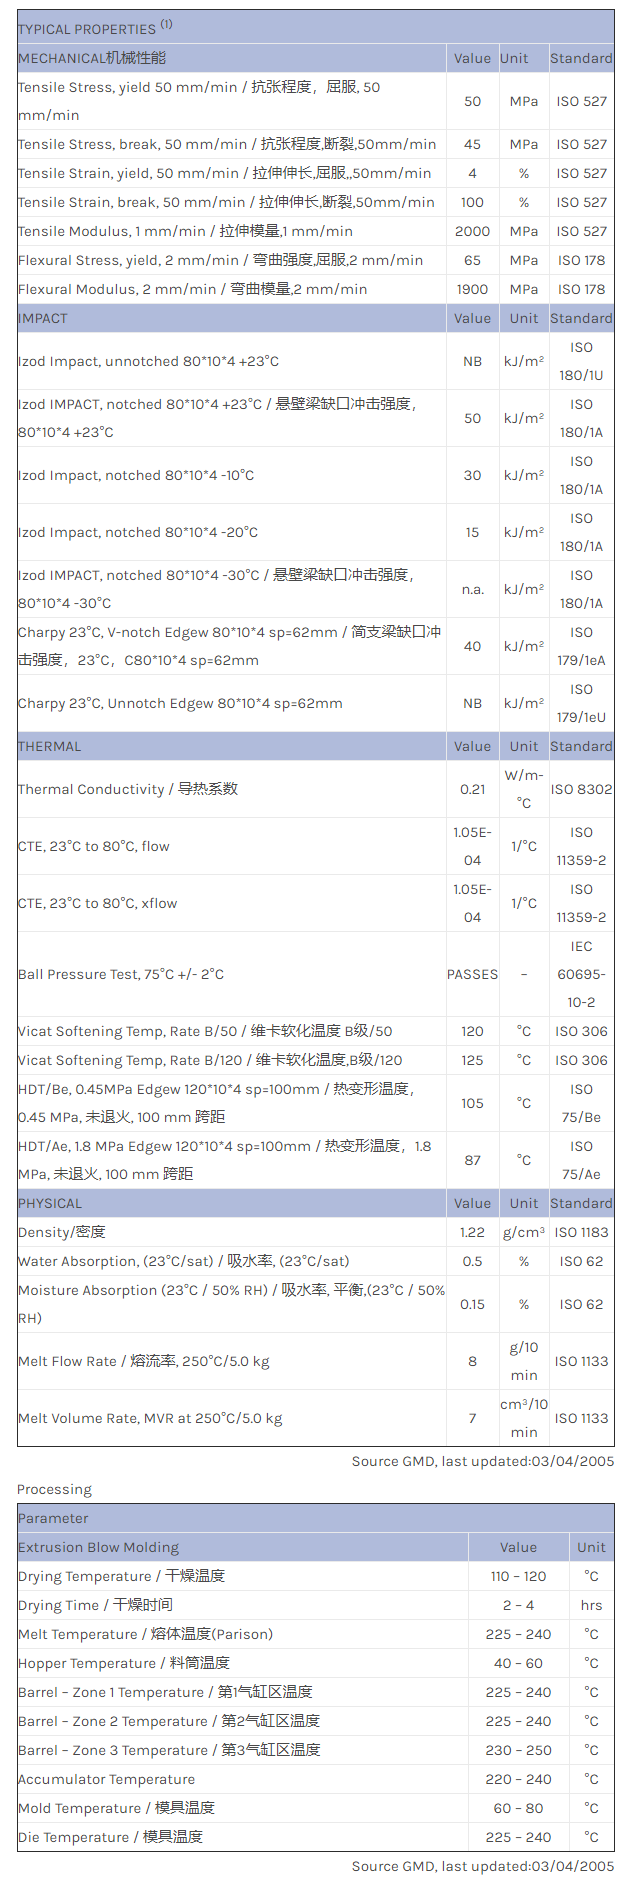This screenshot has height=1880, width=619.
Task: Click the Melt Volume Rate value 7
Action: (x=472, y=1418)
